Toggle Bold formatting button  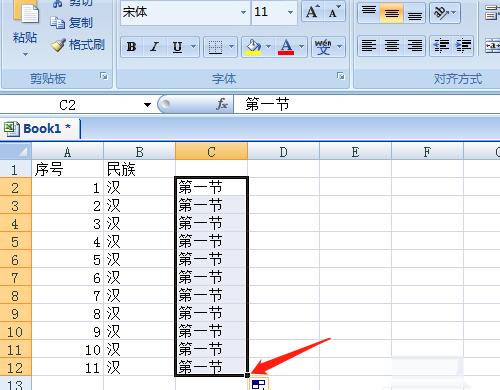[x=132, y=47]
